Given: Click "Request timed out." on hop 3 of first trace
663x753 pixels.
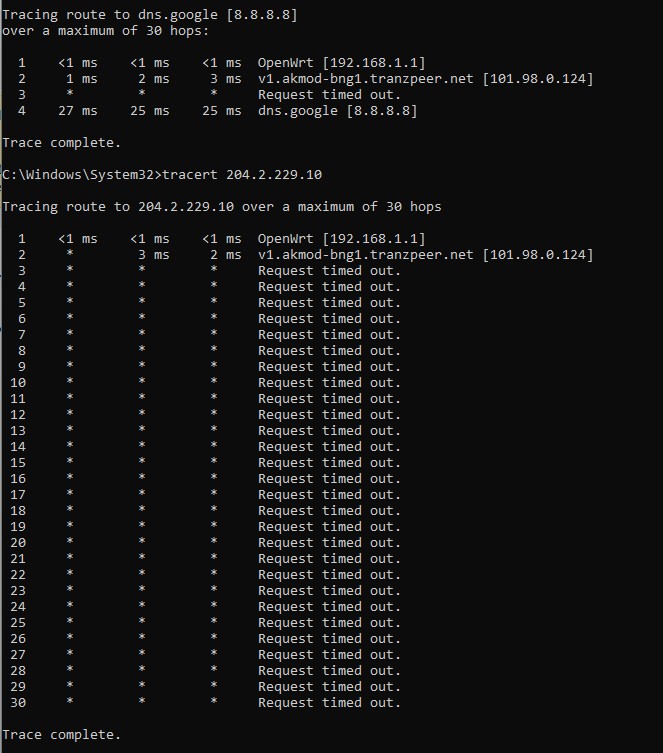Looking at the screenshot, I should click(329, 94).
